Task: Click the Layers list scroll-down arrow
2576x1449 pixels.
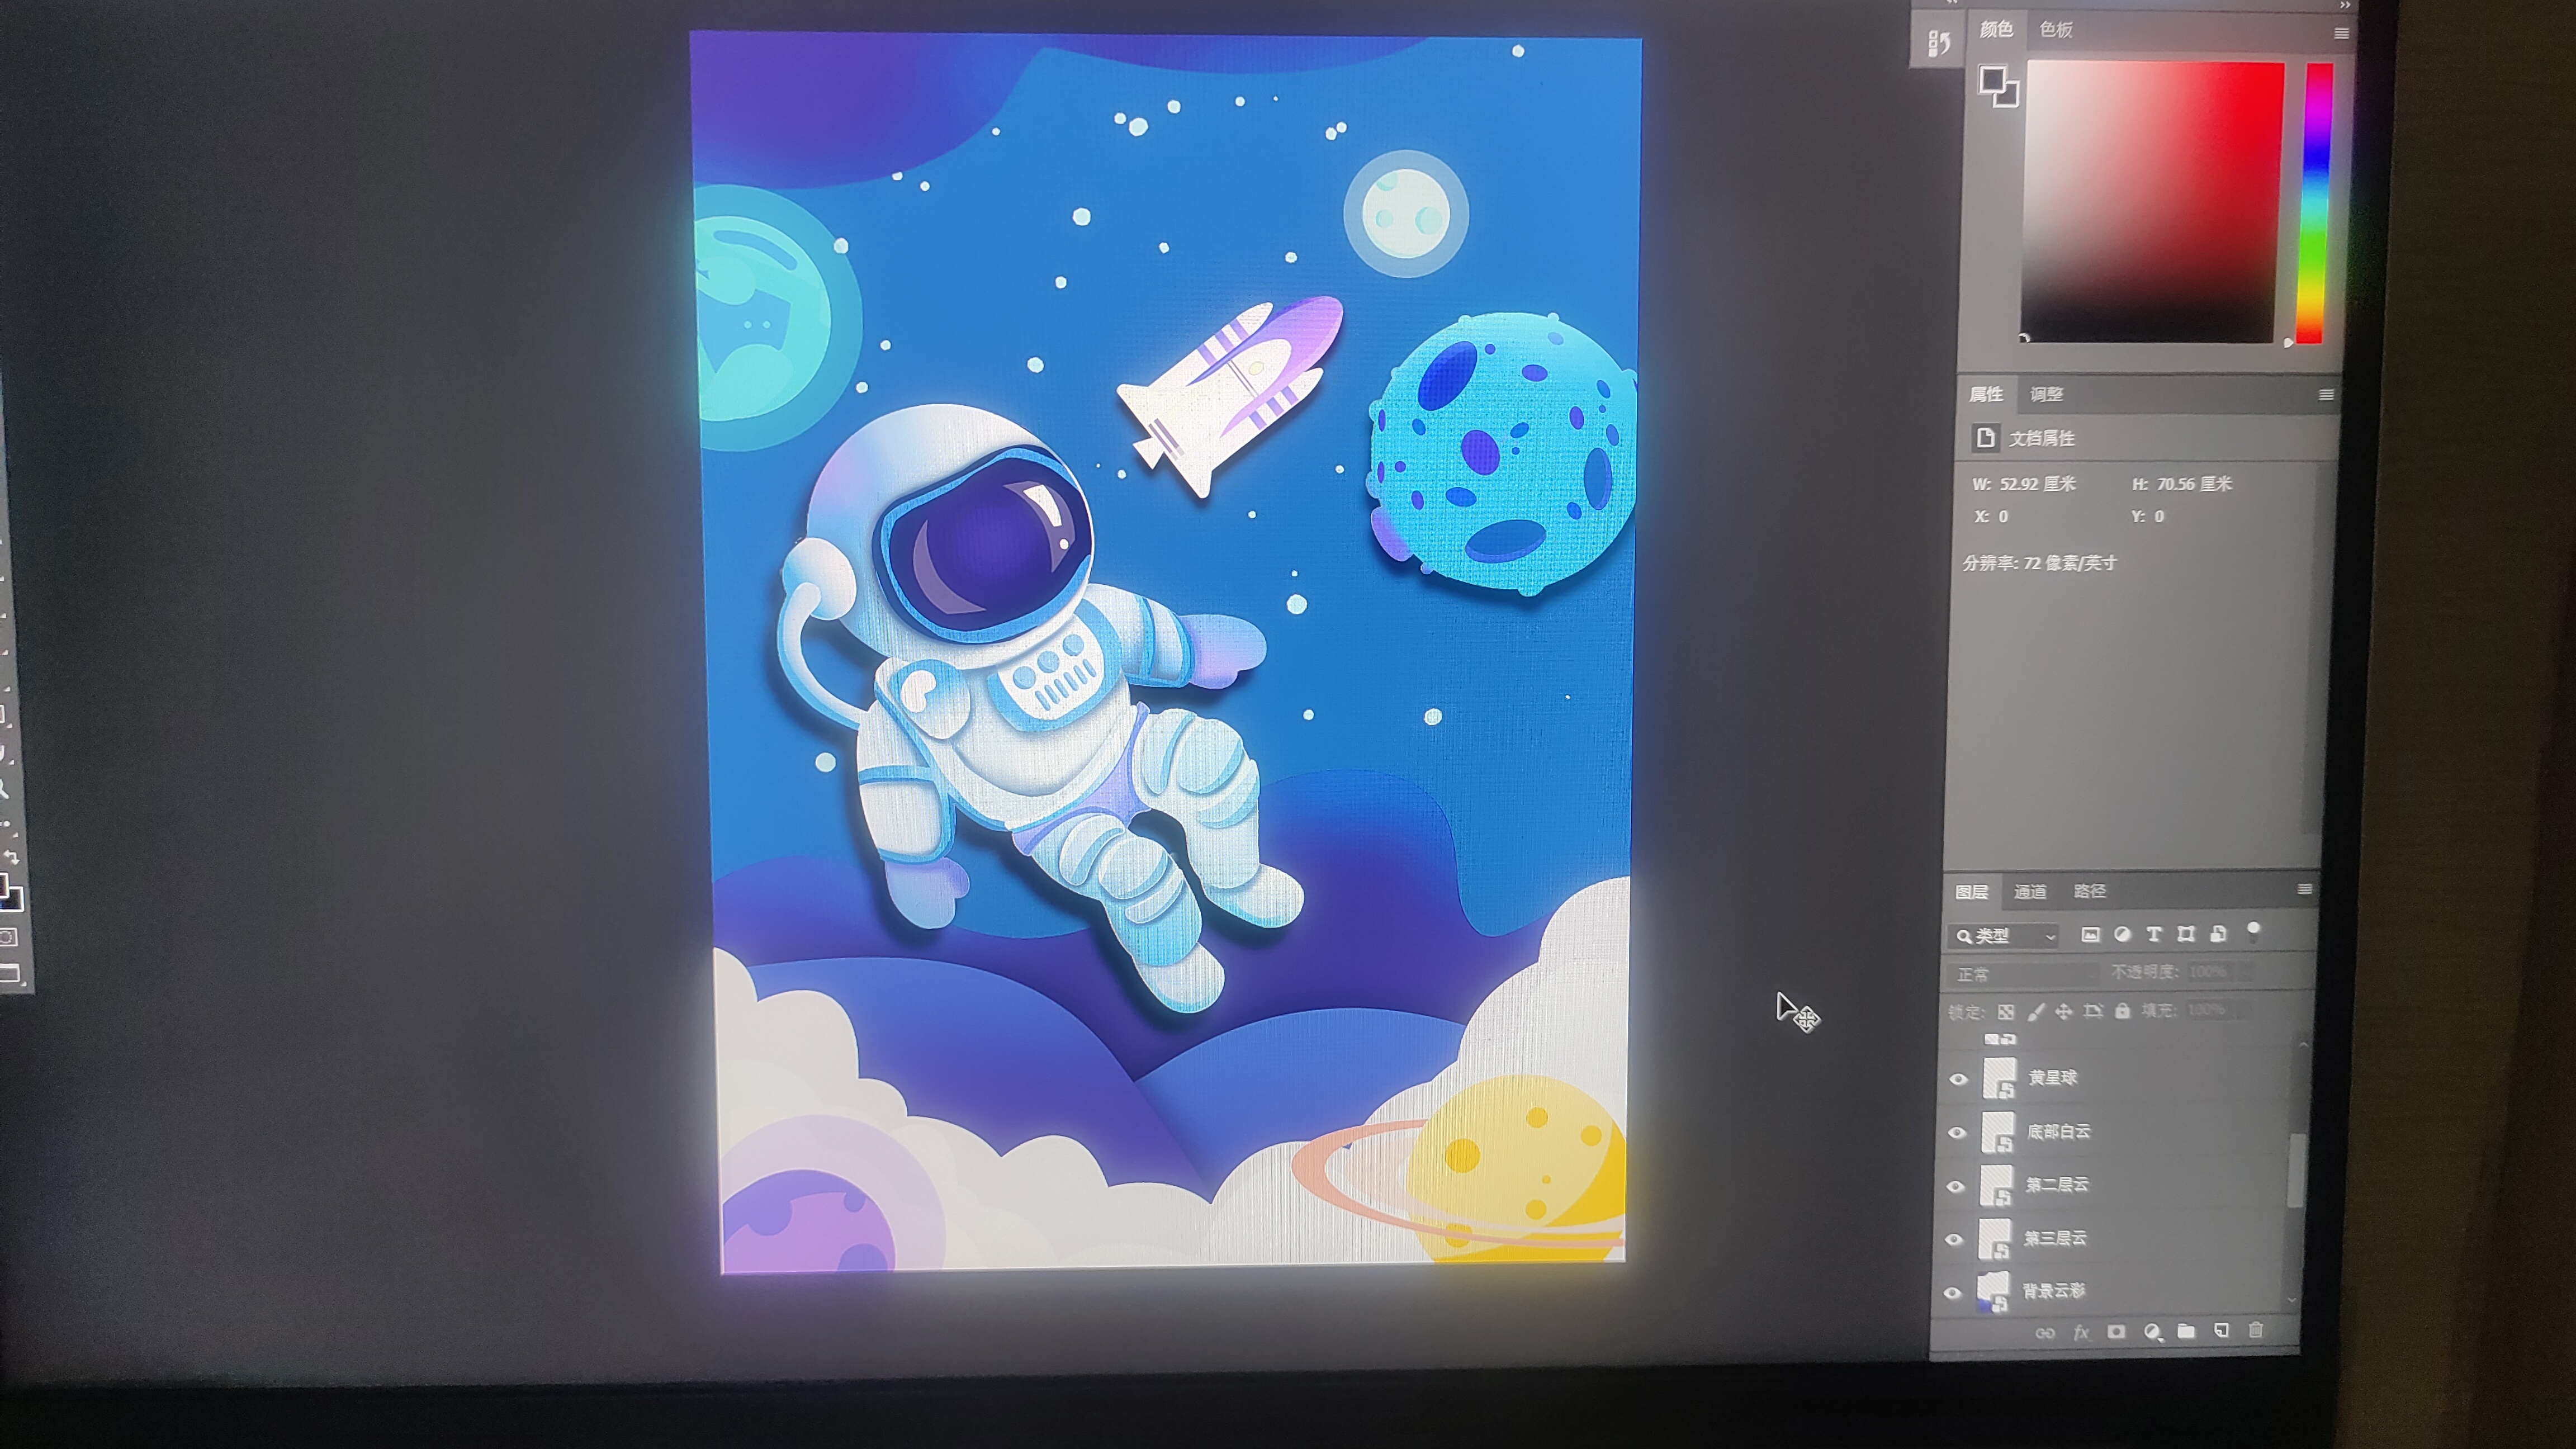Action: point(2291,1300)
